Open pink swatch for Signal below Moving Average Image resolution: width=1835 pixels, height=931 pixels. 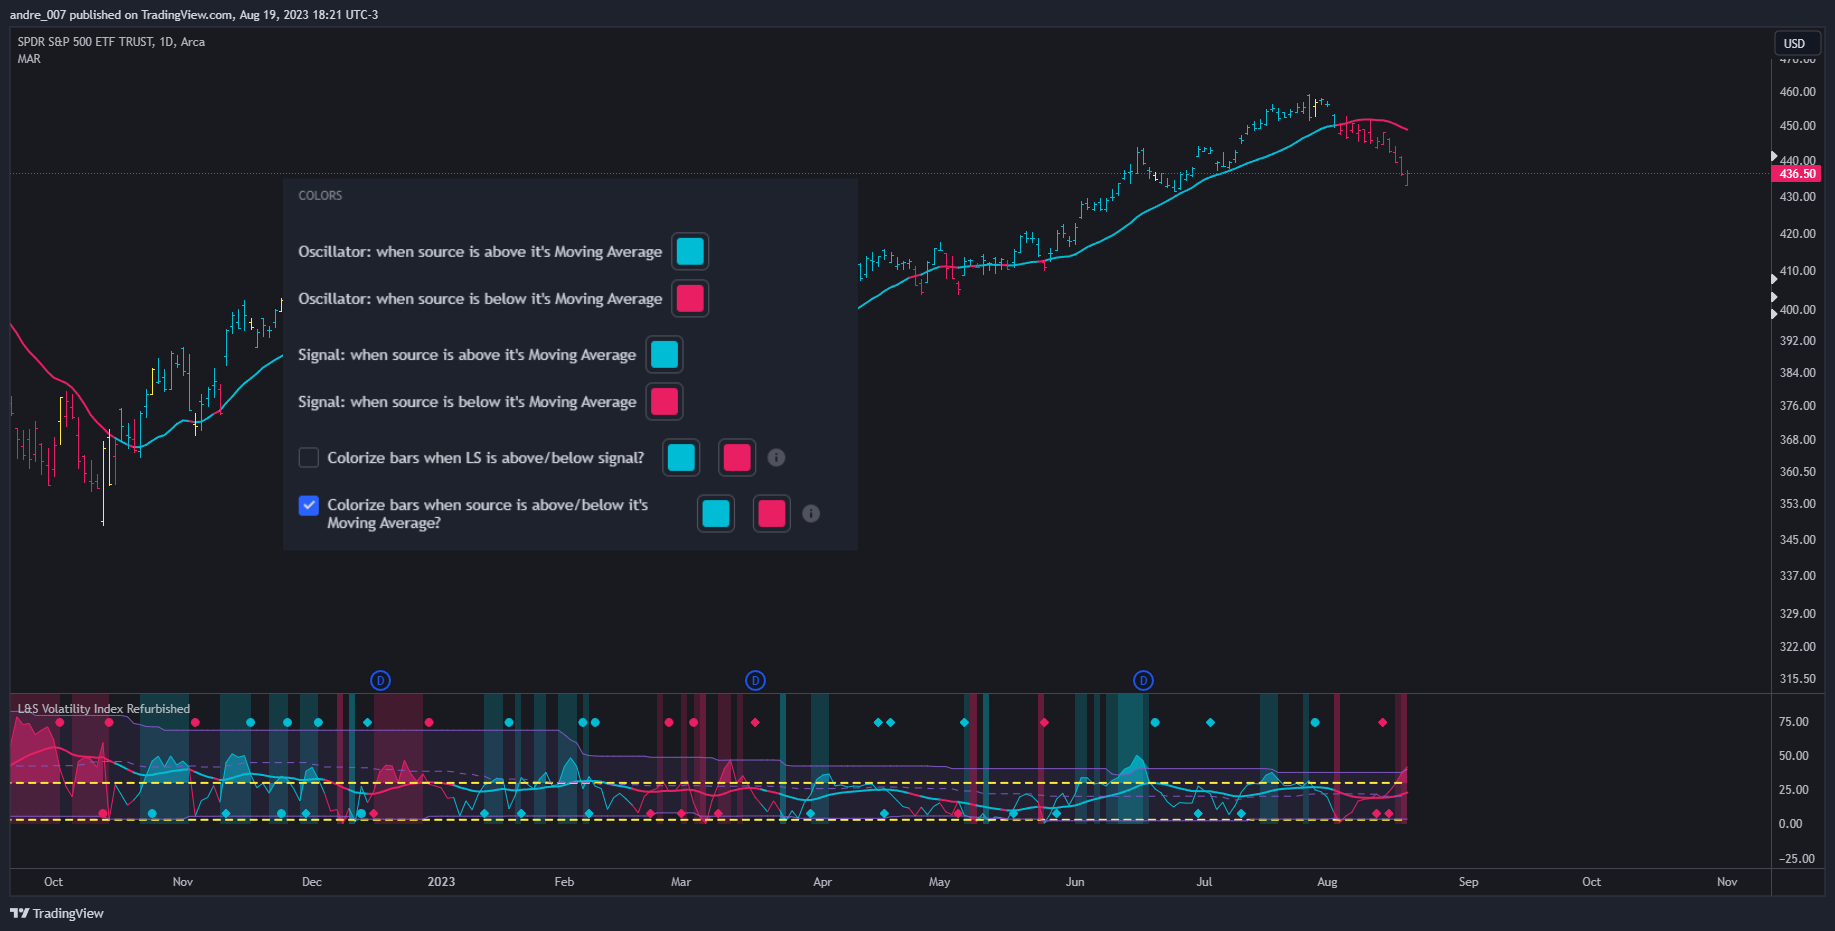(664, 401)
